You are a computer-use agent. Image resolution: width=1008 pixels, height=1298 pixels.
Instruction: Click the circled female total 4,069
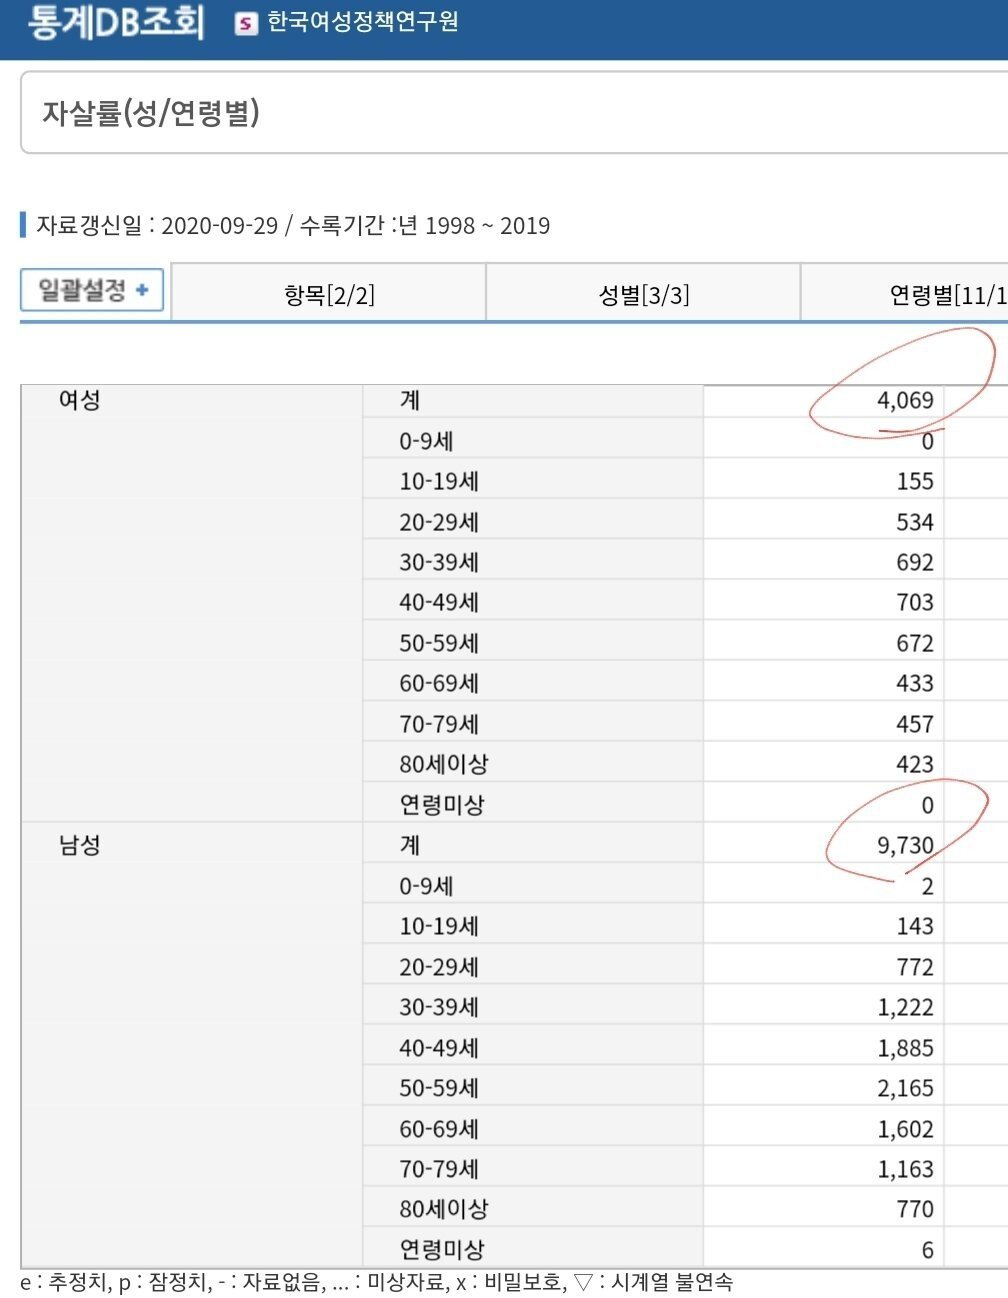coord(904,401)
